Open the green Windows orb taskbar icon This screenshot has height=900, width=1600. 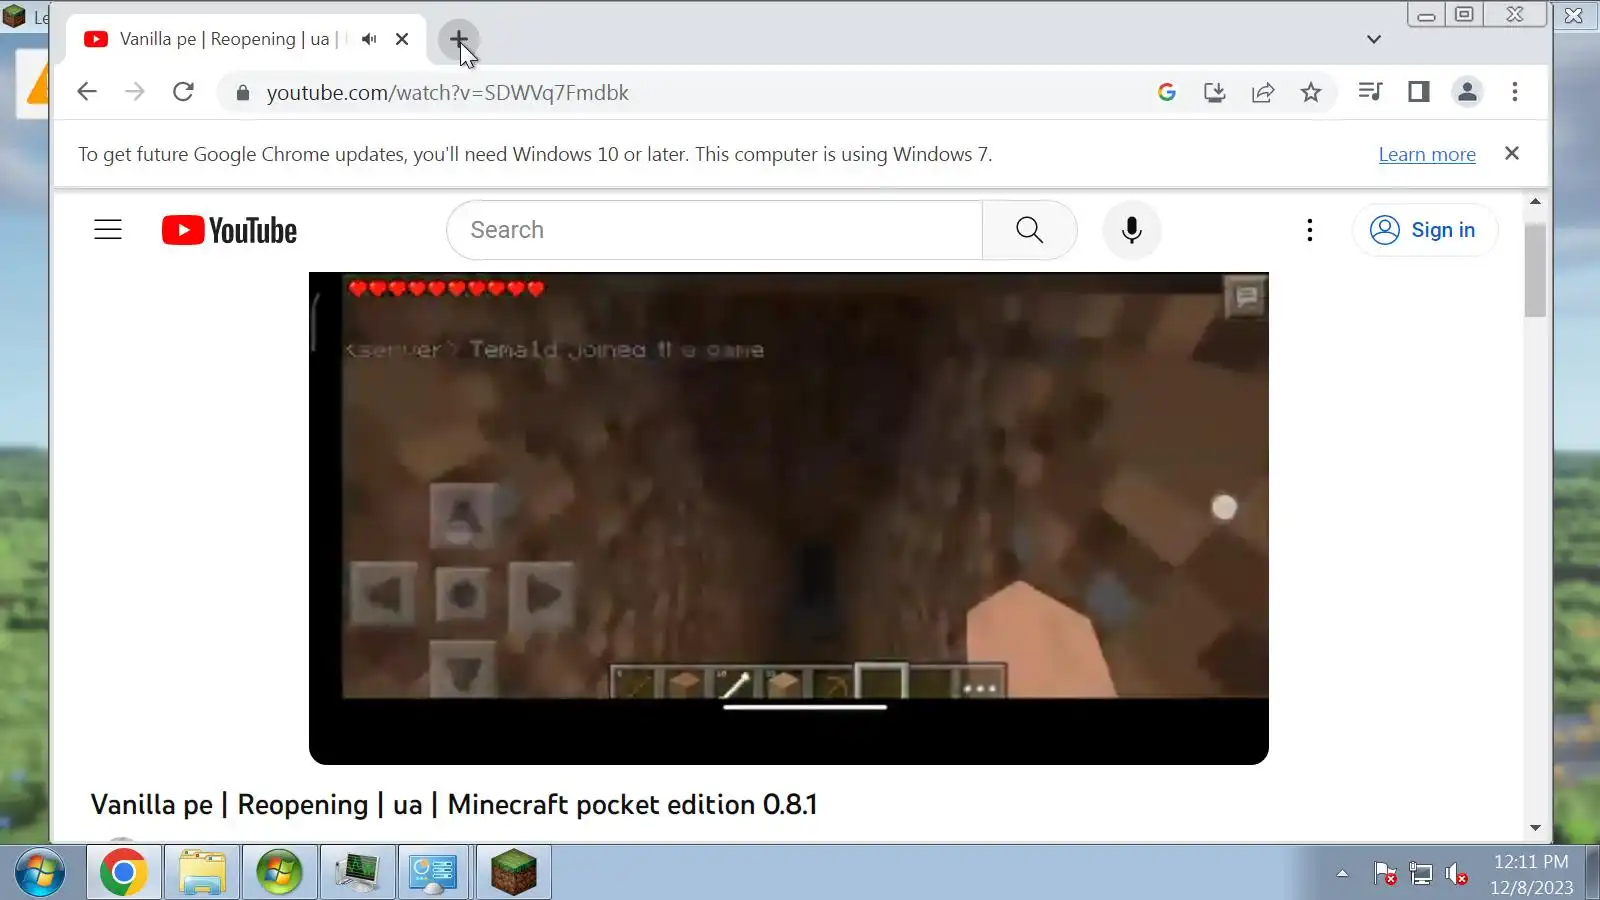point(279,872)
